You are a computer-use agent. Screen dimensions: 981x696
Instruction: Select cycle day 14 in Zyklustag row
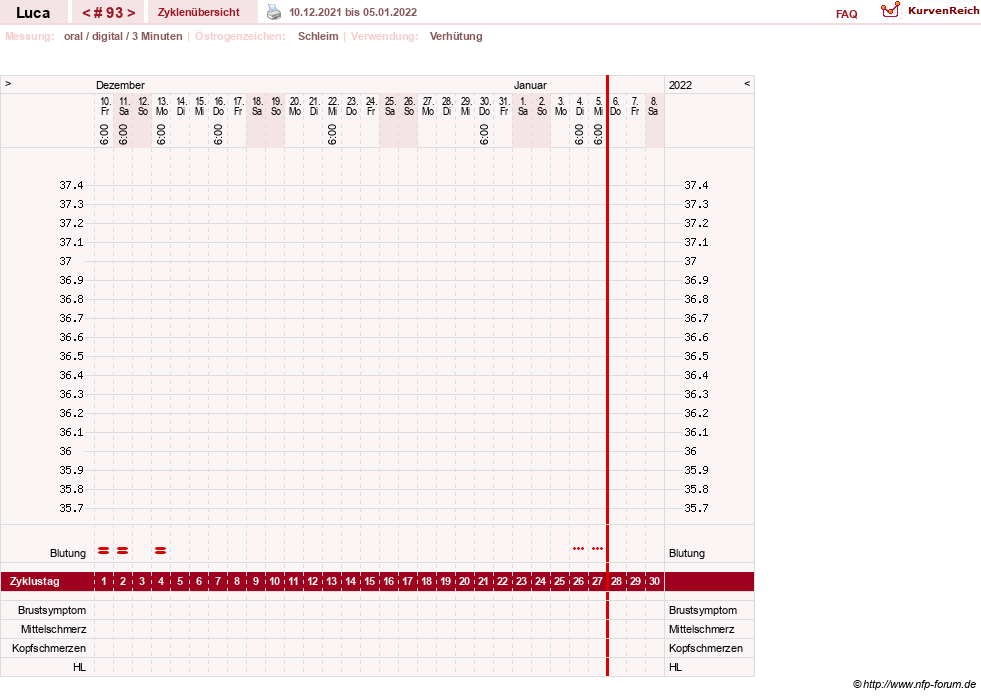click(351, 581)
